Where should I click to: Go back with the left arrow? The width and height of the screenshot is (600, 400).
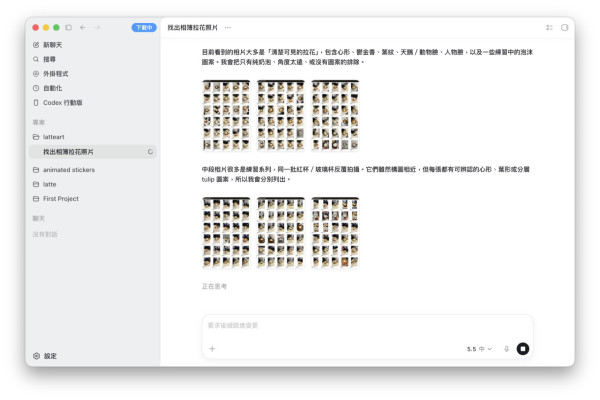tap(83, 28)
